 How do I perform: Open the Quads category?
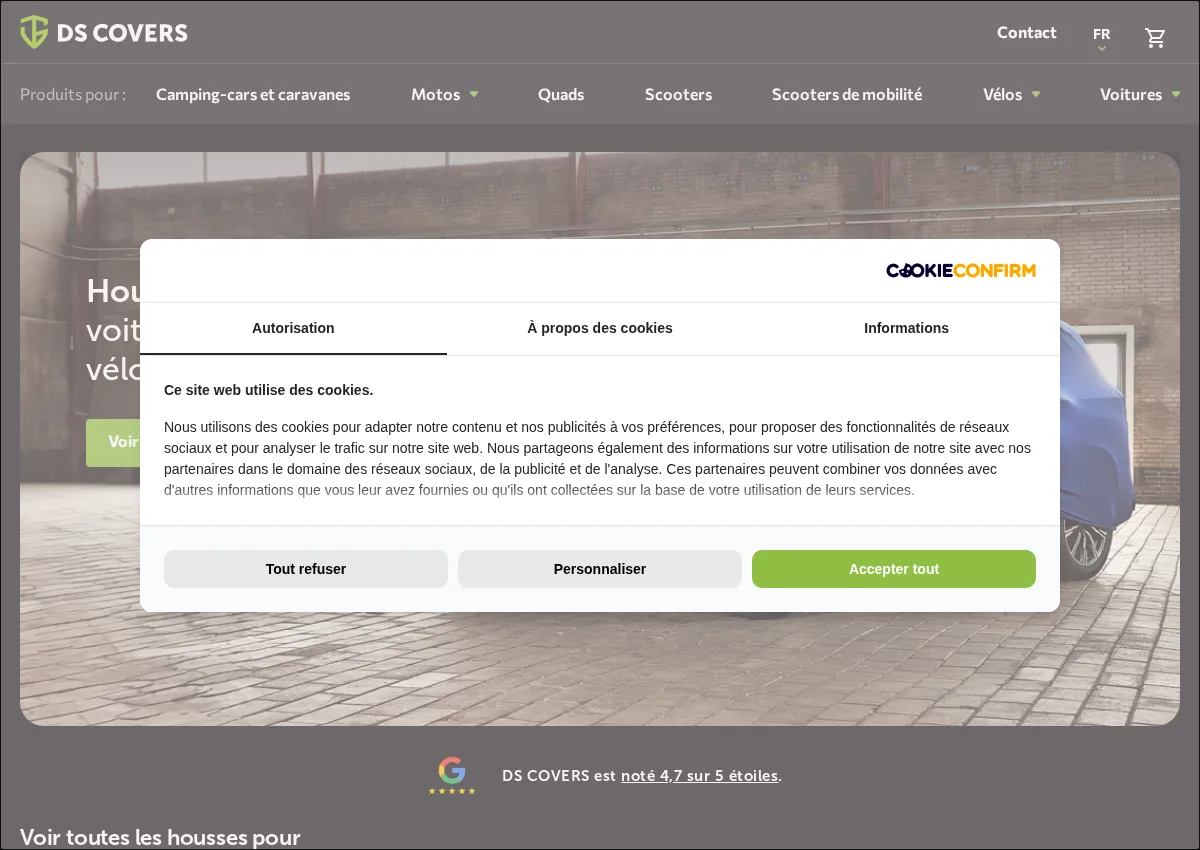(x=561, y=94)
